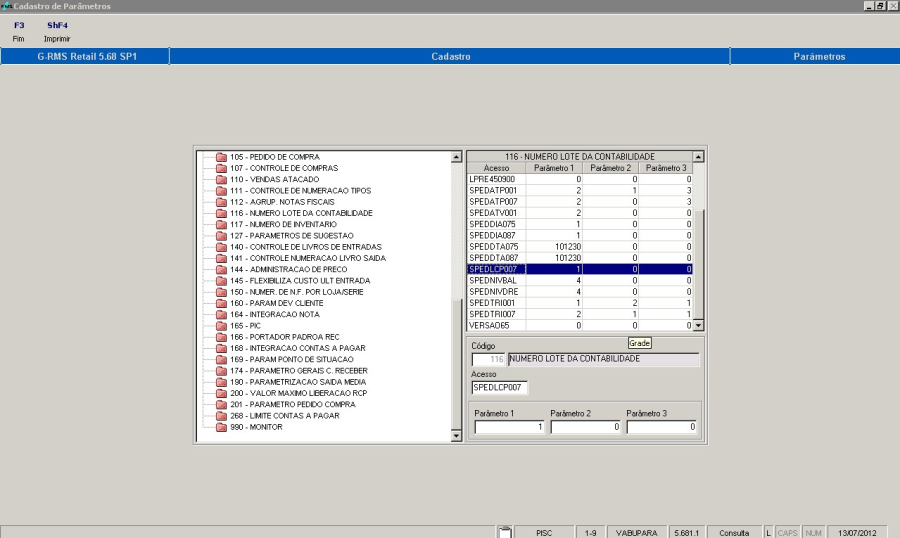Click the Parâmetro 2 input field
This screenshot has width=900, height=538.
click(x=585, y=427)
